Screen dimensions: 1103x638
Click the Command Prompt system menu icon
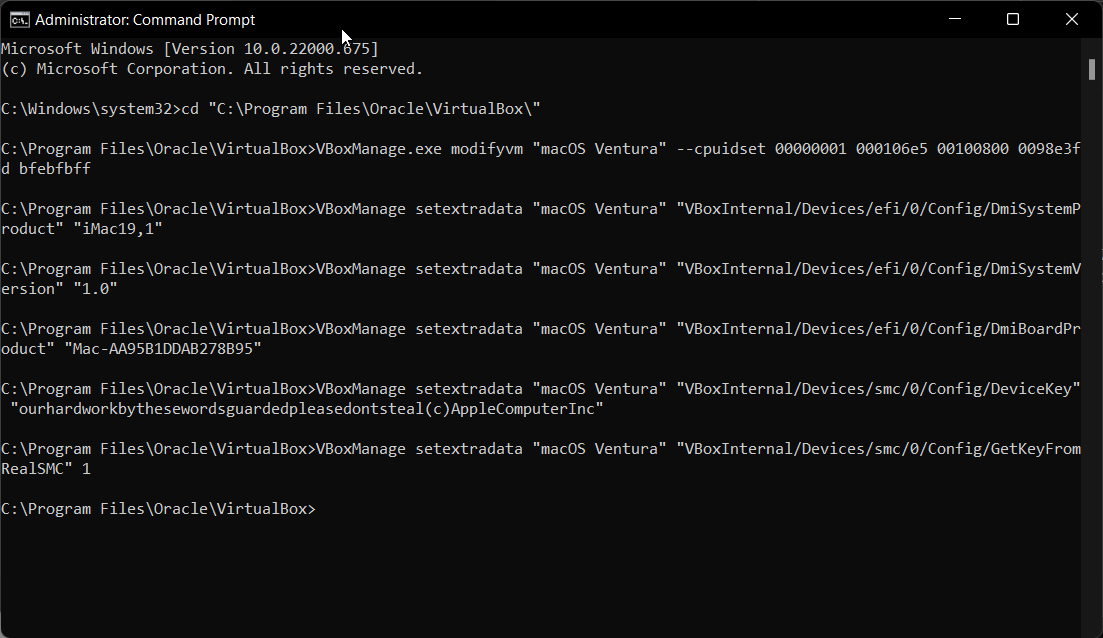pos(19,19)
